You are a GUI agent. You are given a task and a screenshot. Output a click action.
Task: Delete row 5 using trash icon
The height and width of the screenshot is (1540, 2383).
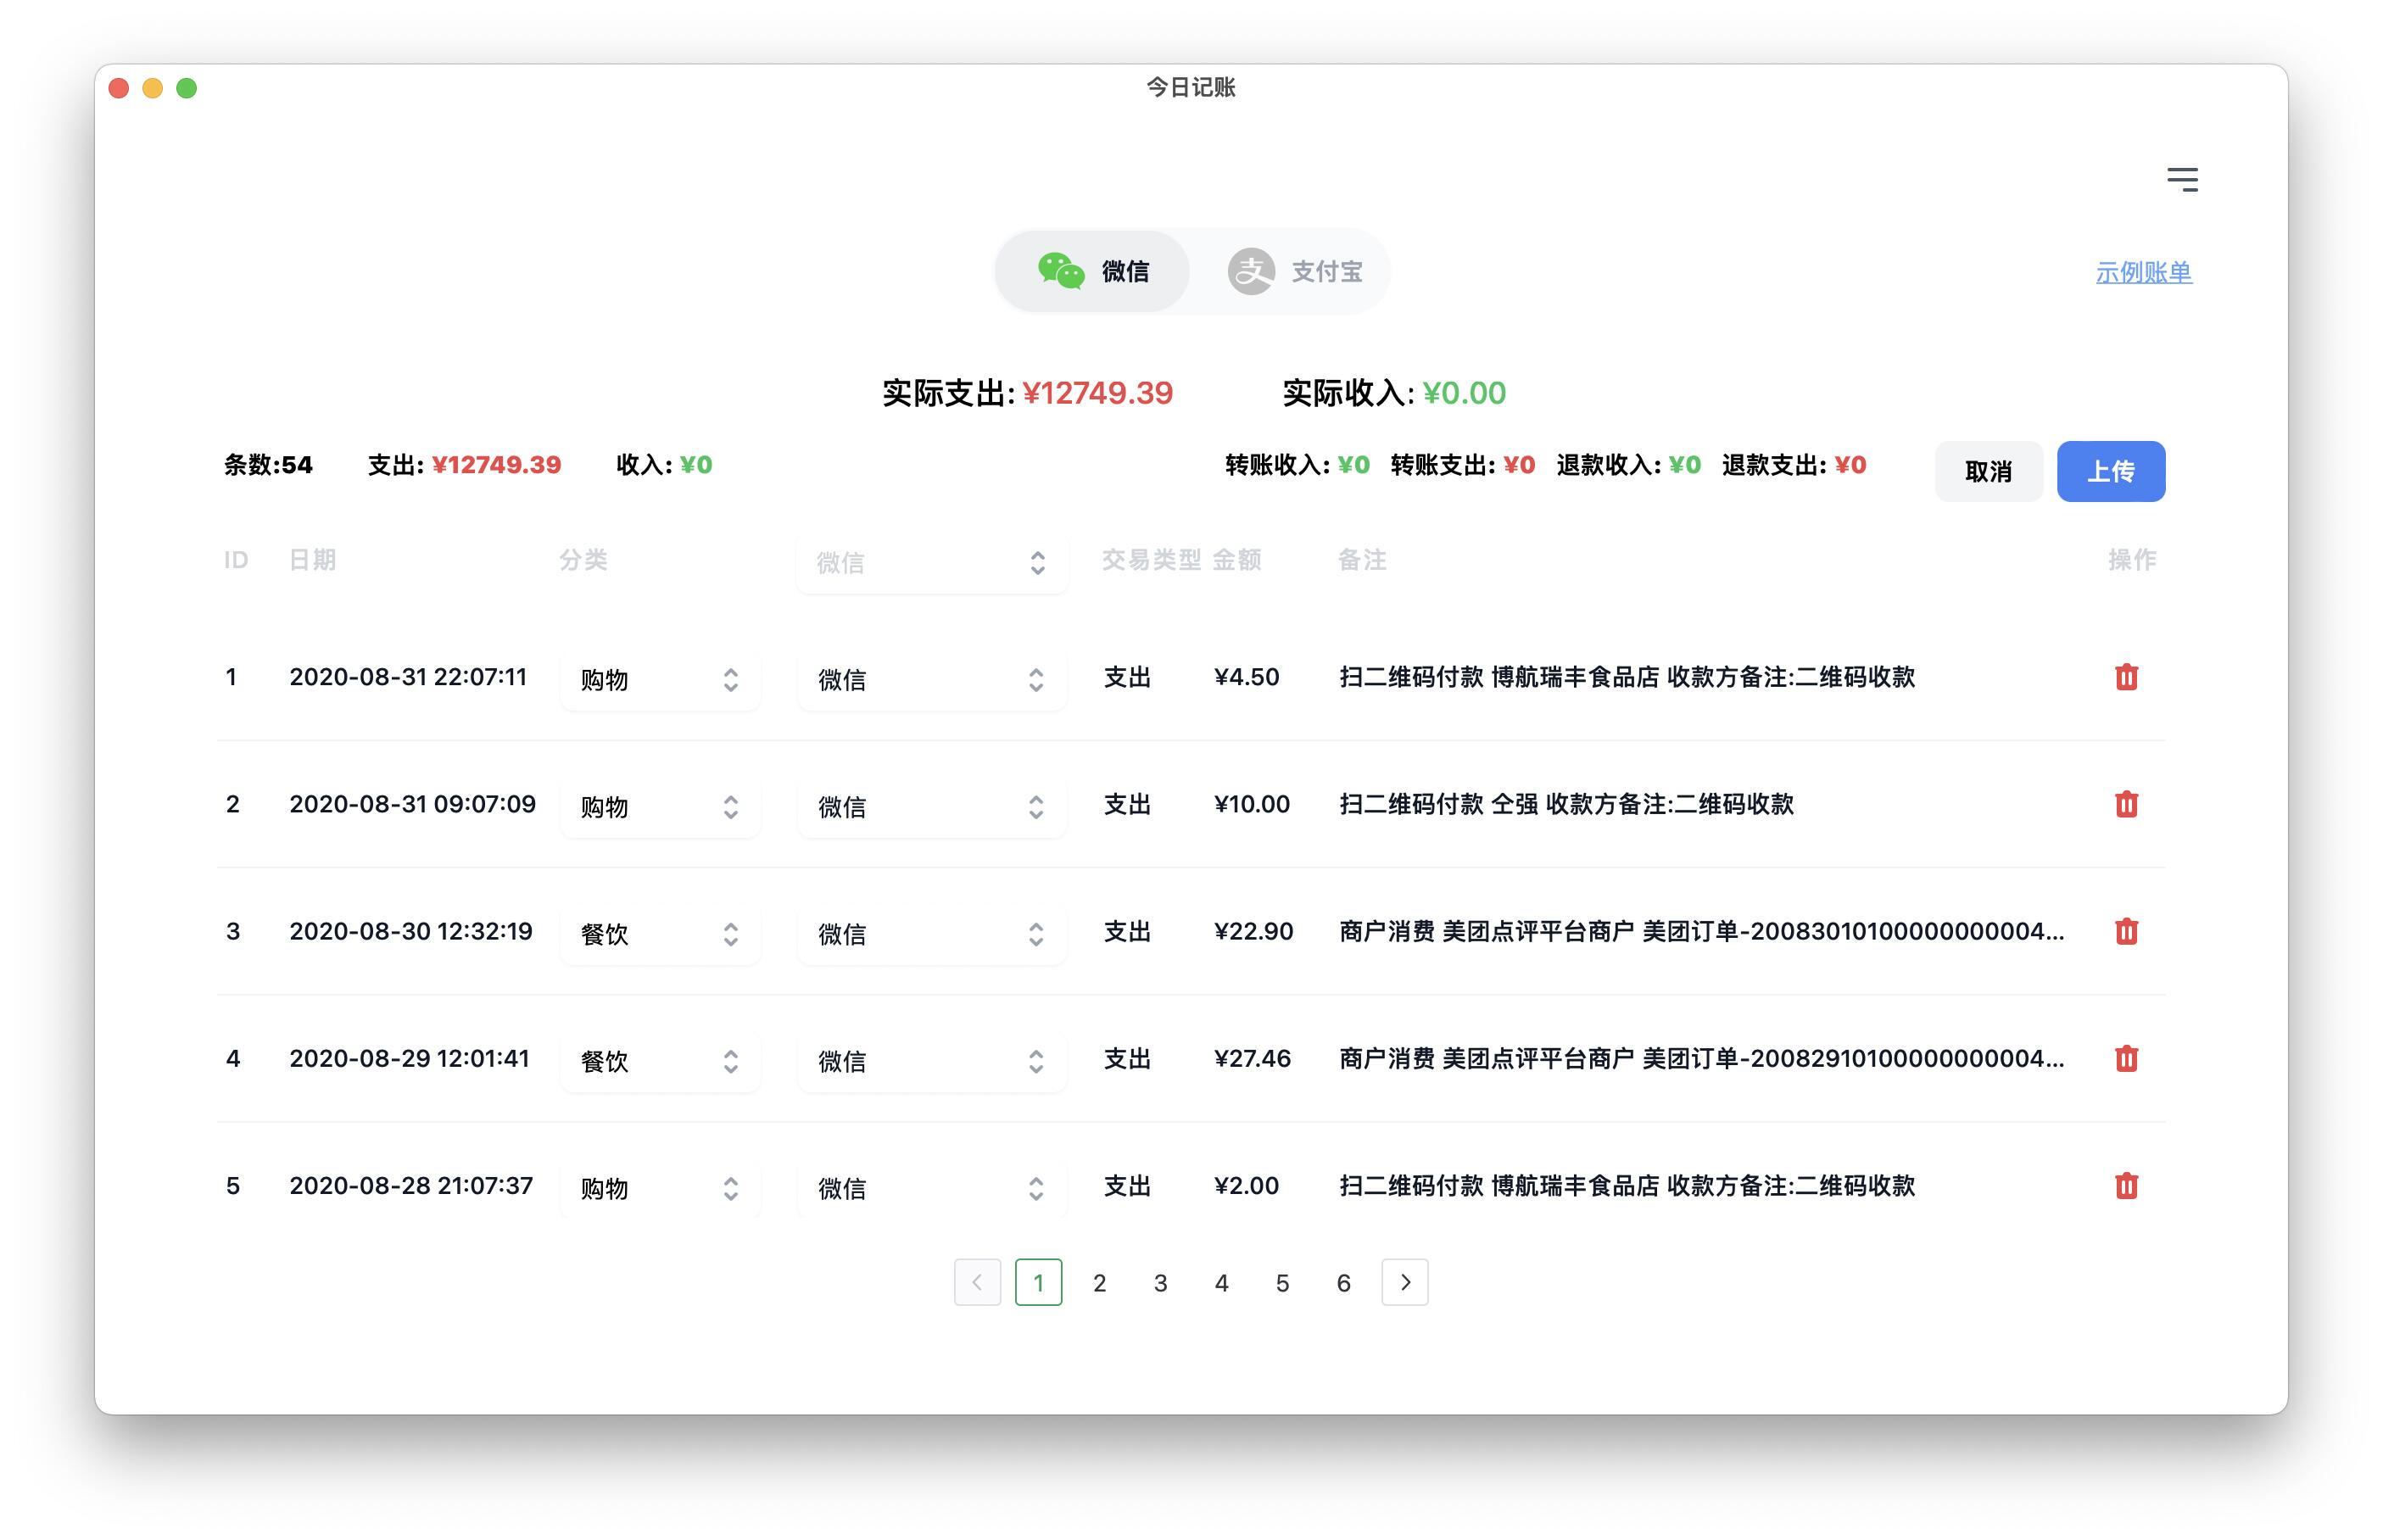[2125, 1185]
